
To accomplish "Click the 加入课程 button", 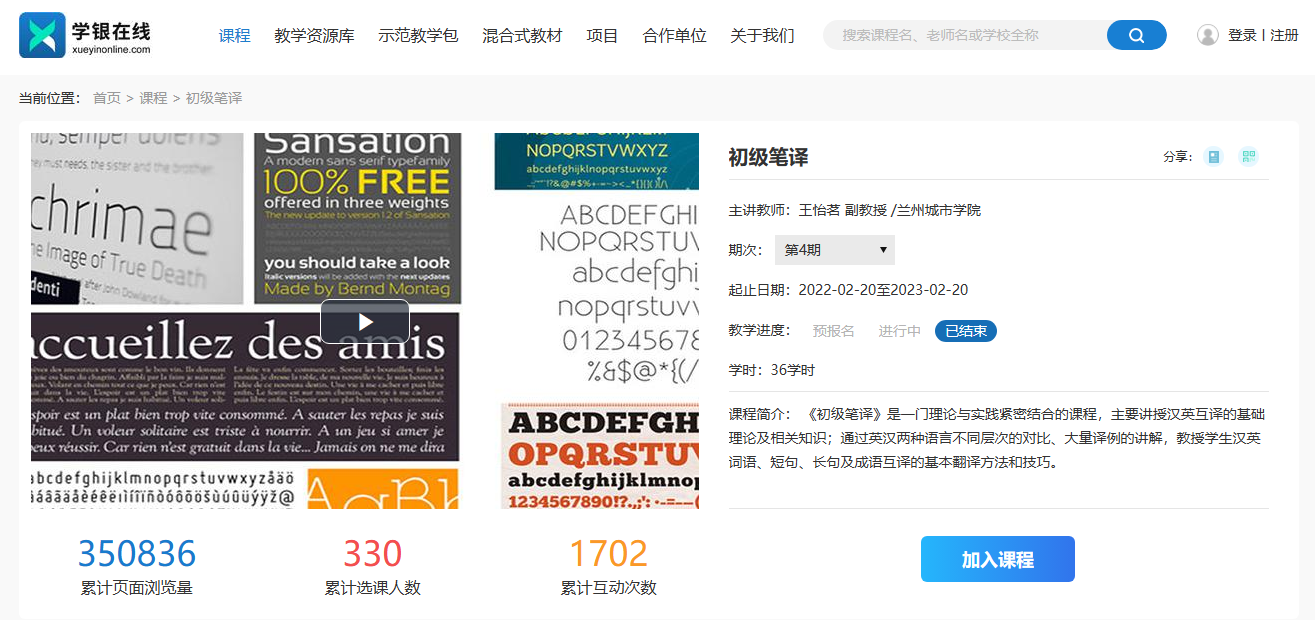I will (x=997, y=559).
